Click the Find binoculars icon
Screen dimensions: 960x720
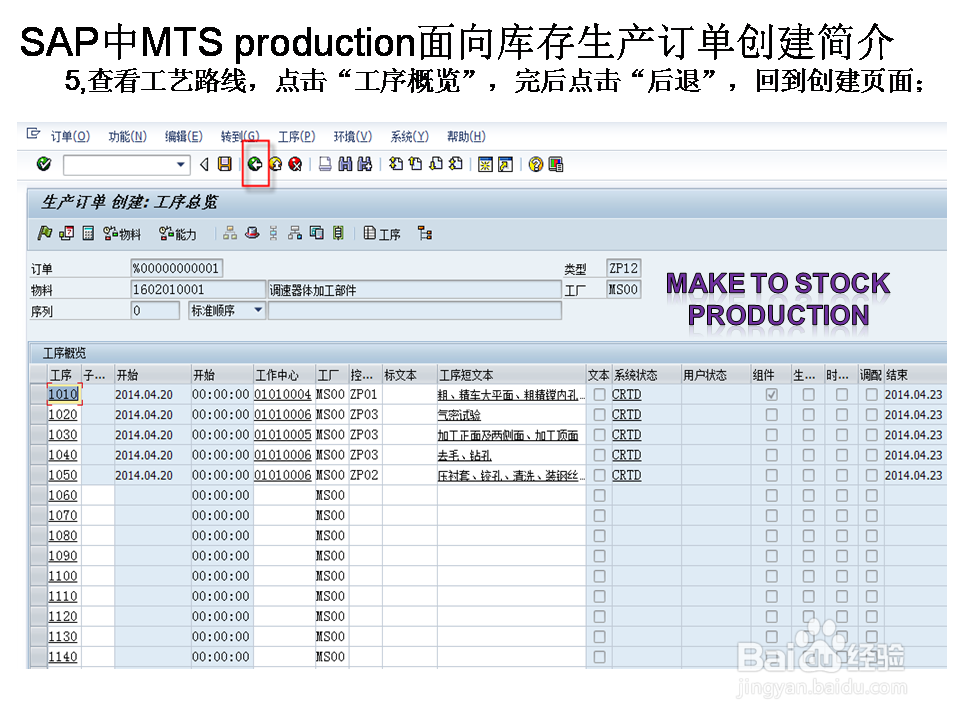click(345, 164)
